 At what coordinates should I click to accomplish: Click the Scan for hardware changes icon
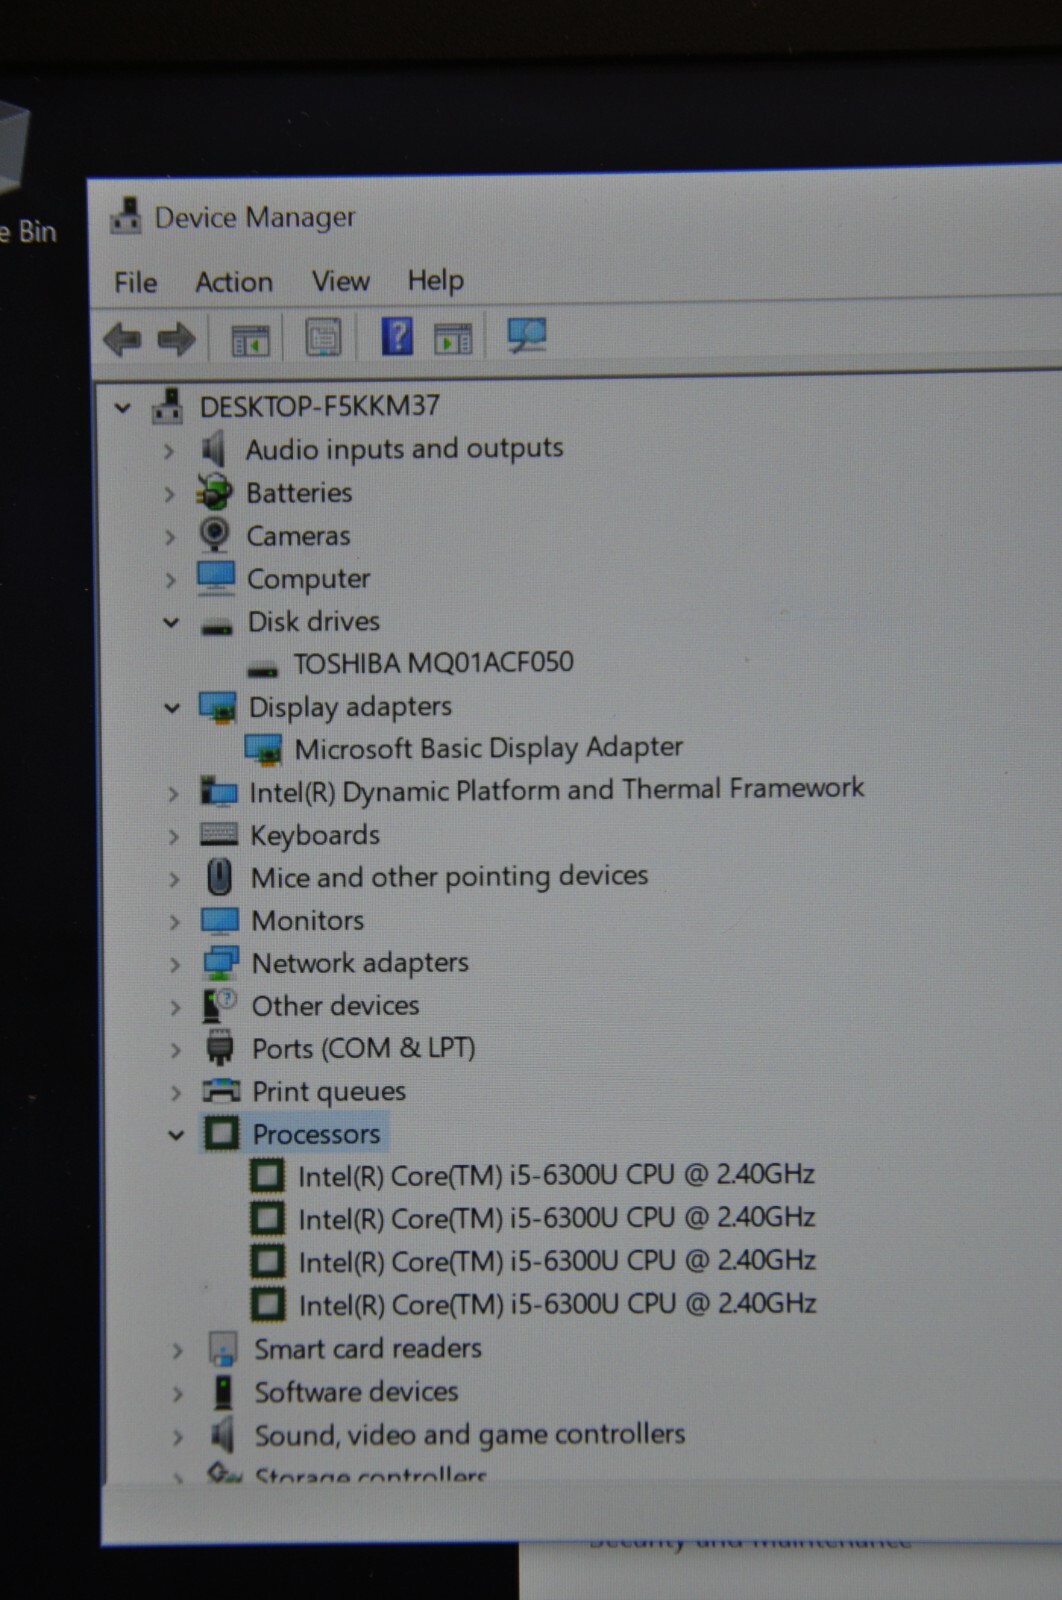pos(527,335)
